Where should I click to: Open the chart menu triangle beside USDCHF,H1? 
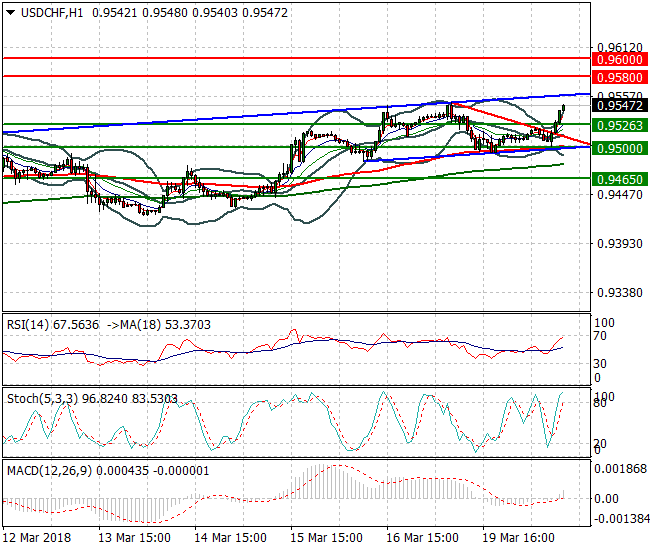point(11,13)
